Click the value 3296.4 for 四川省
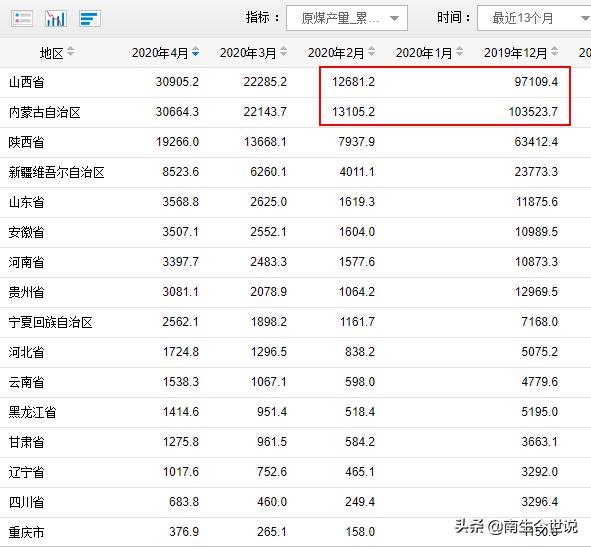 point(540,502)
